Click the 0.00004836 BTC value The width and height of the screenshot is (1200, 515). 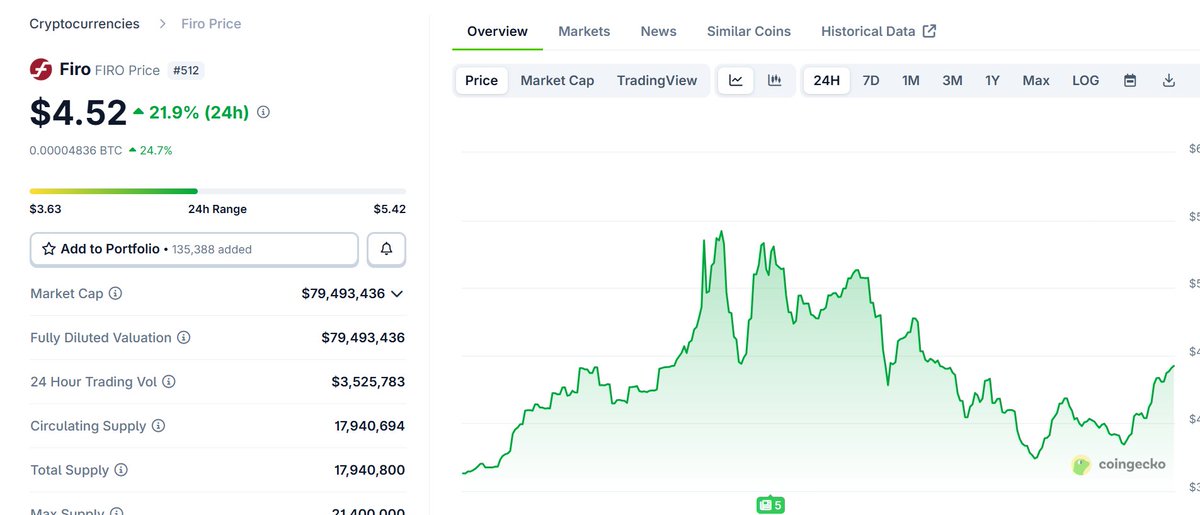click(76, 150)
